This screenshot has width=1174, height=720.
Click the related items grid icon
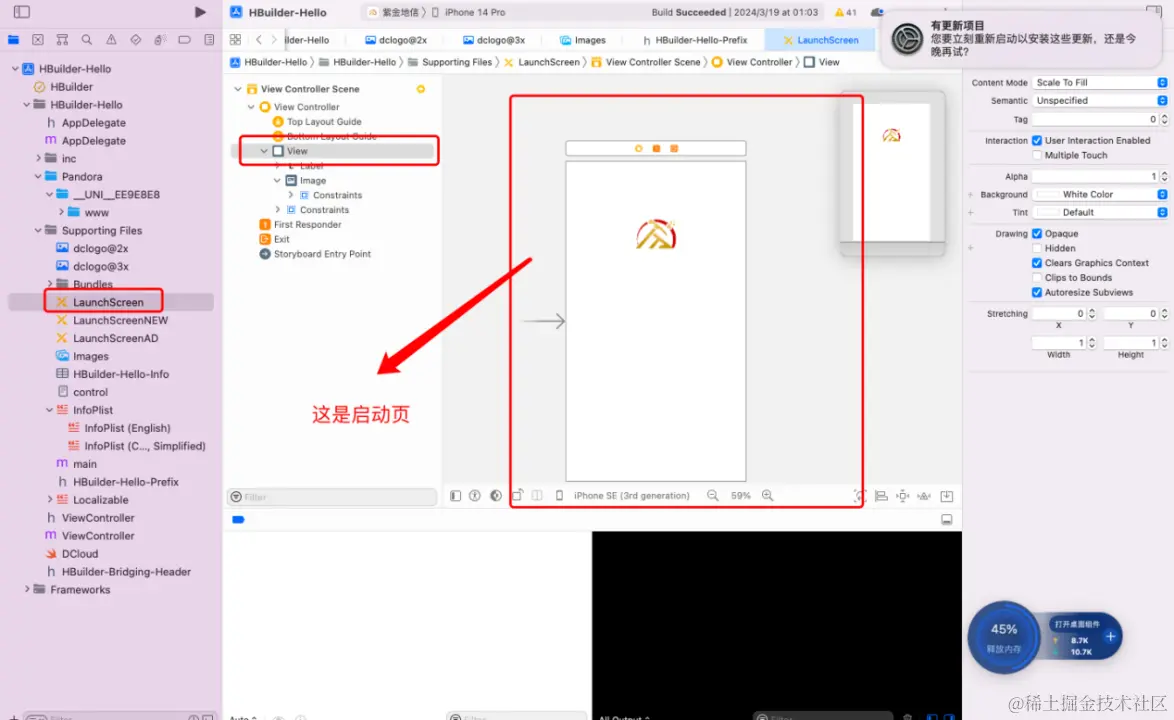point(235,40)
